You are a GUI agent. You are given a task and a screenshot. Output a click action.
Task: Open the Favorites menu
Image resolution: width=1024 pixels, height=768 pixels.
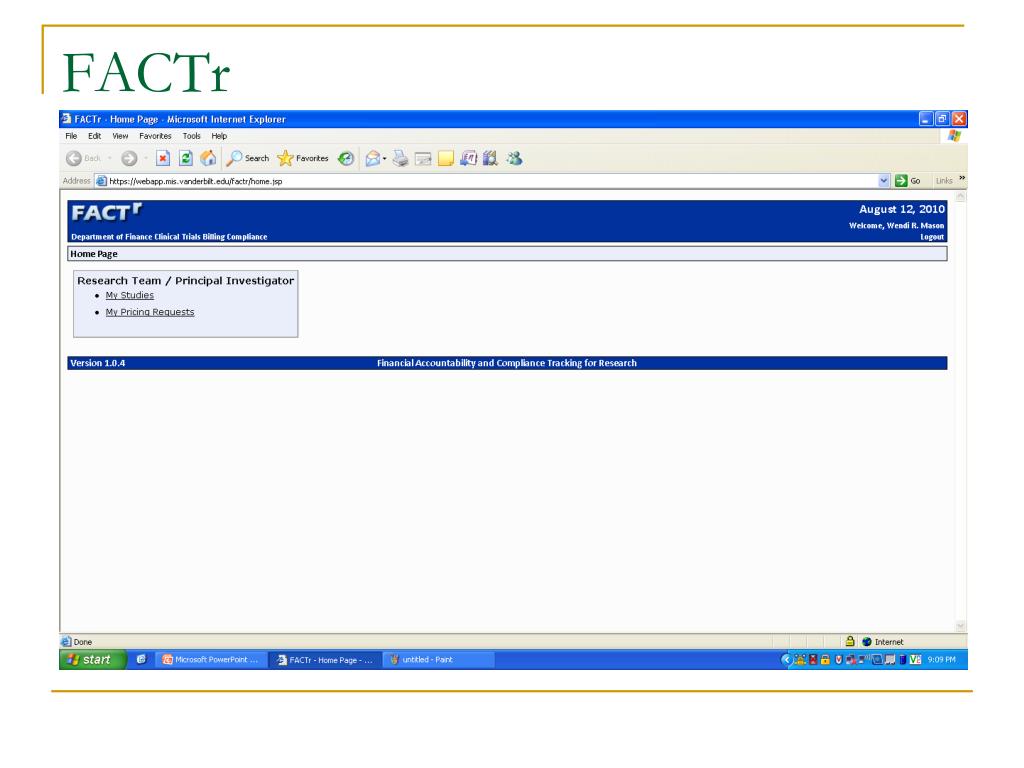tap(155, 136)
